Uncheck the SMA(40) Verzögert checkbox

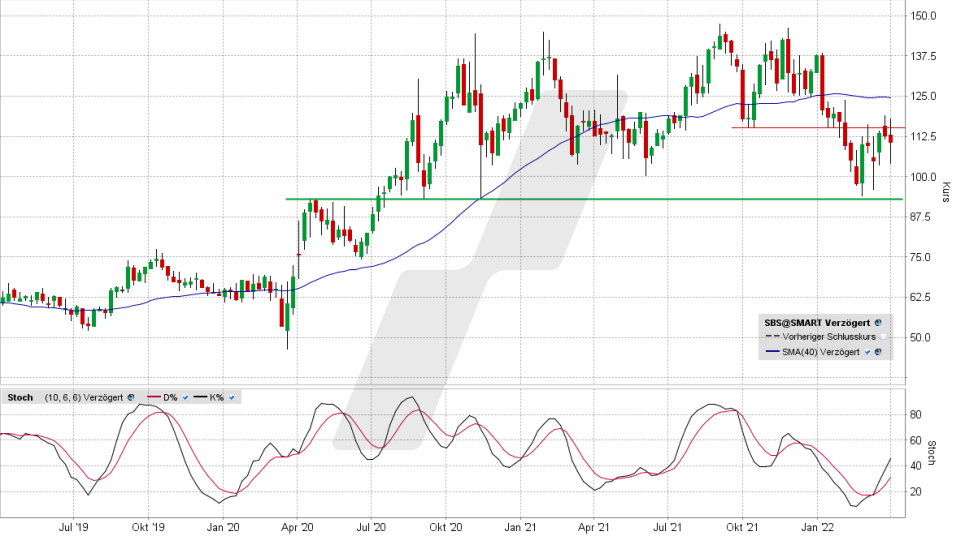pyautogui.click(x=868, y=351)
